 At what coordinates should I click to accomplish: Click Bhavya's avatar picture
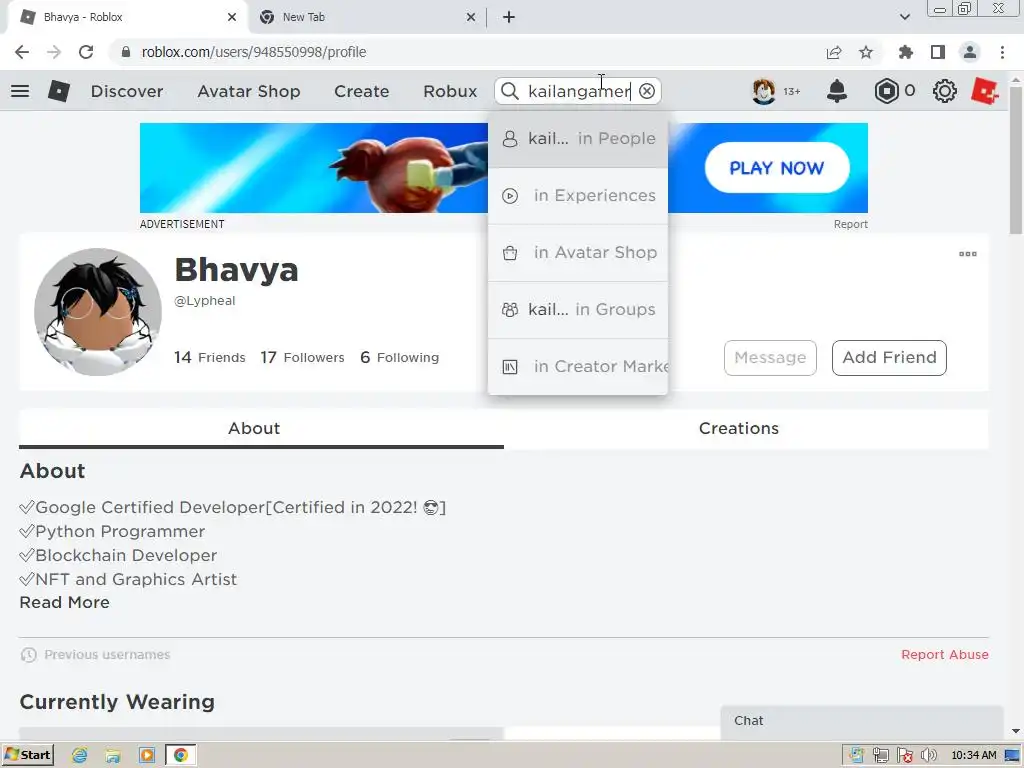pos(98,312)
